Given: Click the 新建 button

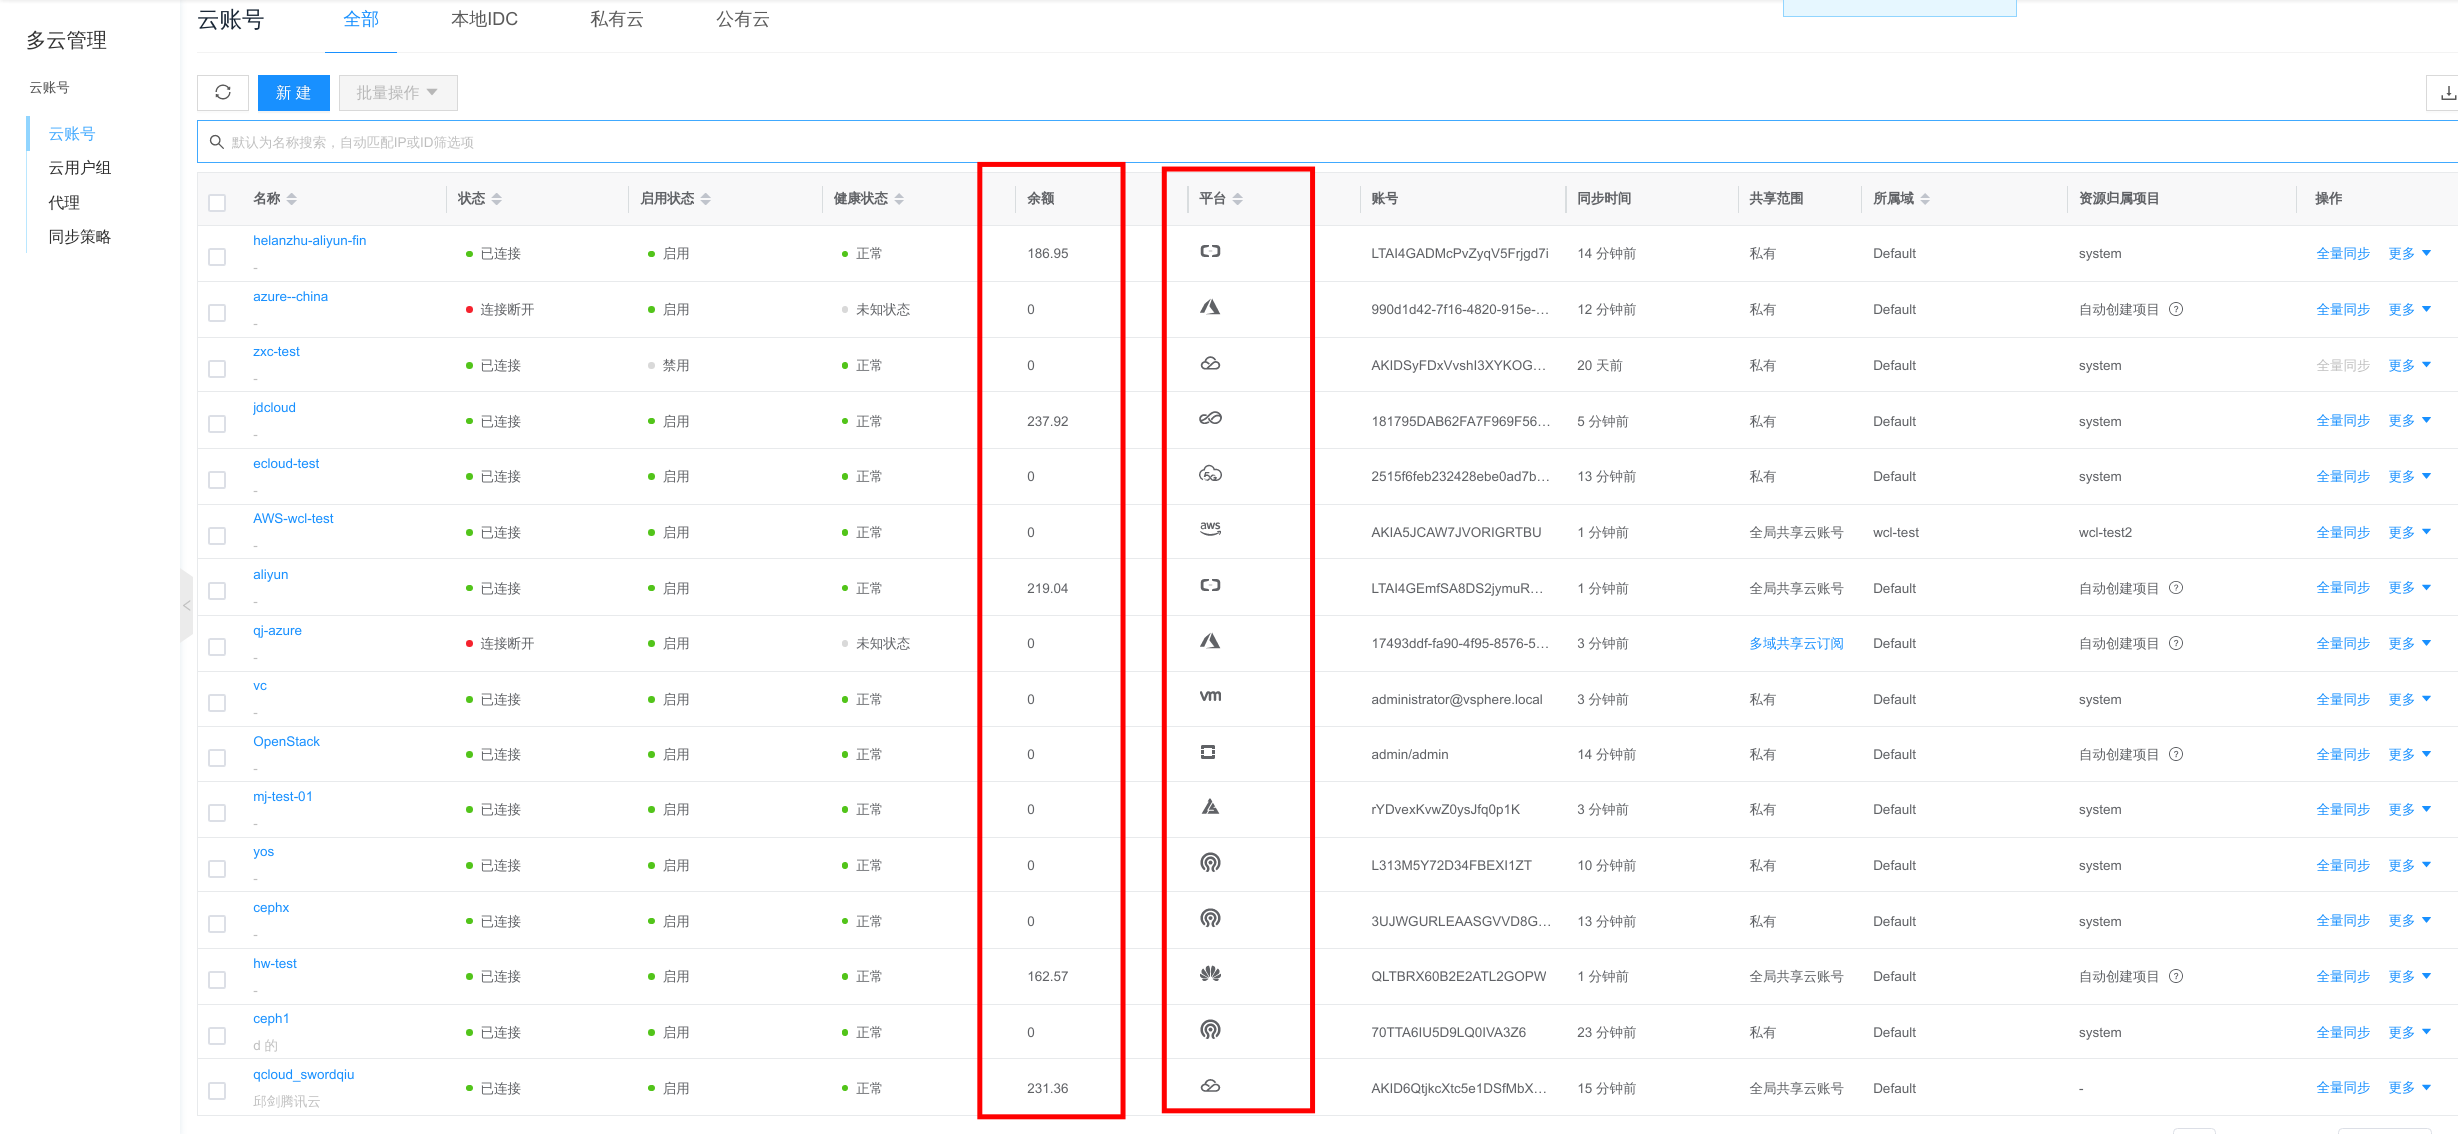Looking at the screenshot, I should tap(293, 93).
